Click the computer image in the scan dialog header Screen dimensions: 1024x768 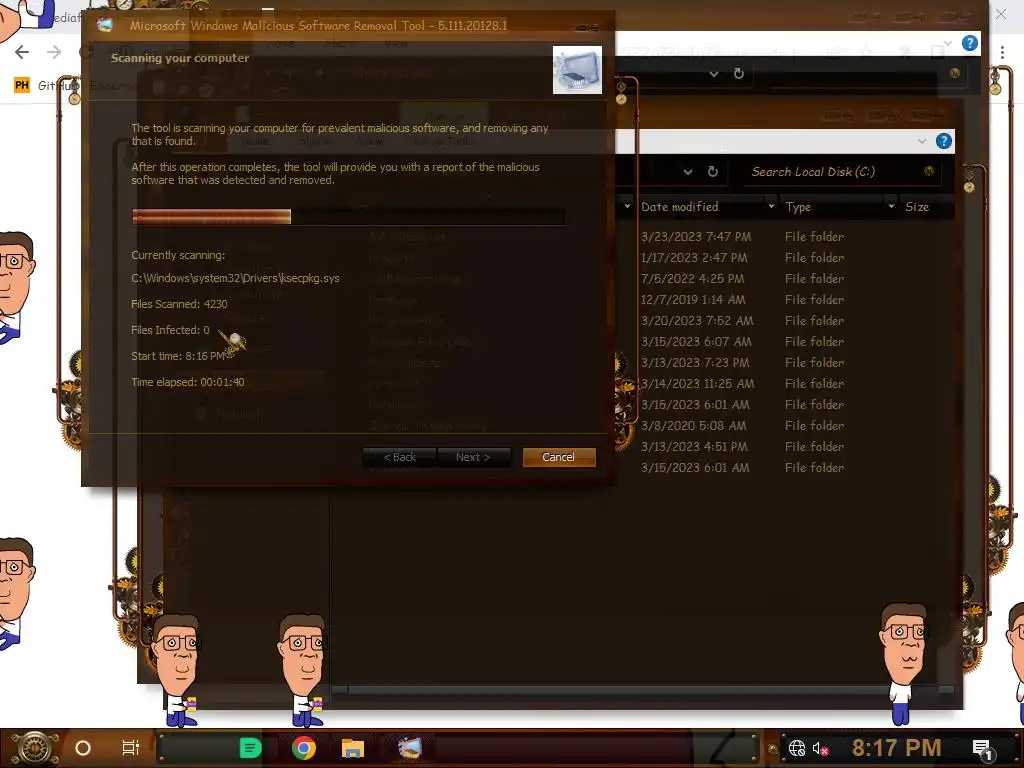tap(577, 70)
